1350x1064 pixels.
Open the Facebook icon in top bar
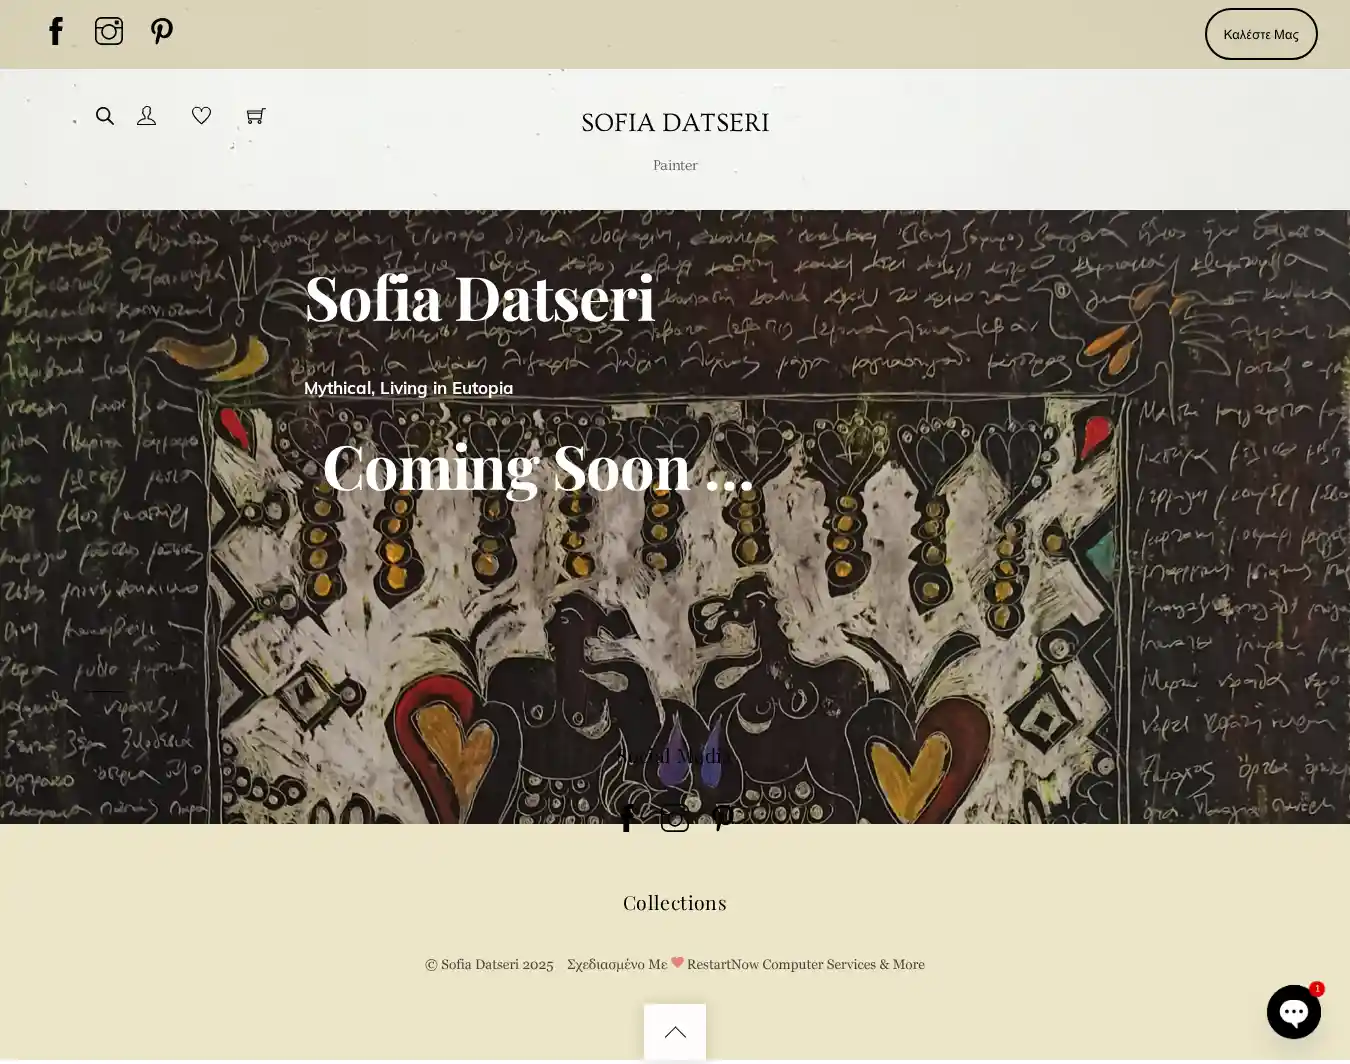coord(56,31)
